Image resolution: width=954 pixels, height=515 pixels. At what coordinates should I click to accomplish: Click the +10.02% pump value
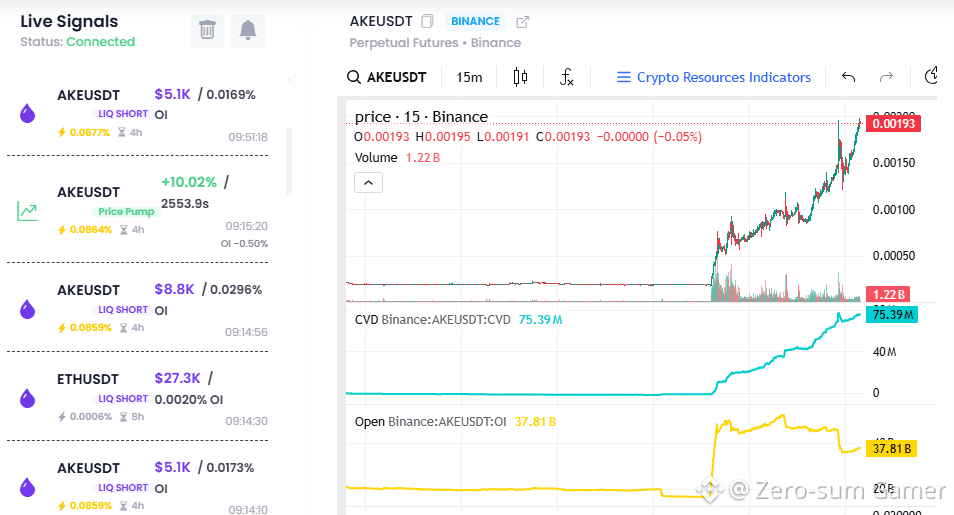tap(189, 182)
